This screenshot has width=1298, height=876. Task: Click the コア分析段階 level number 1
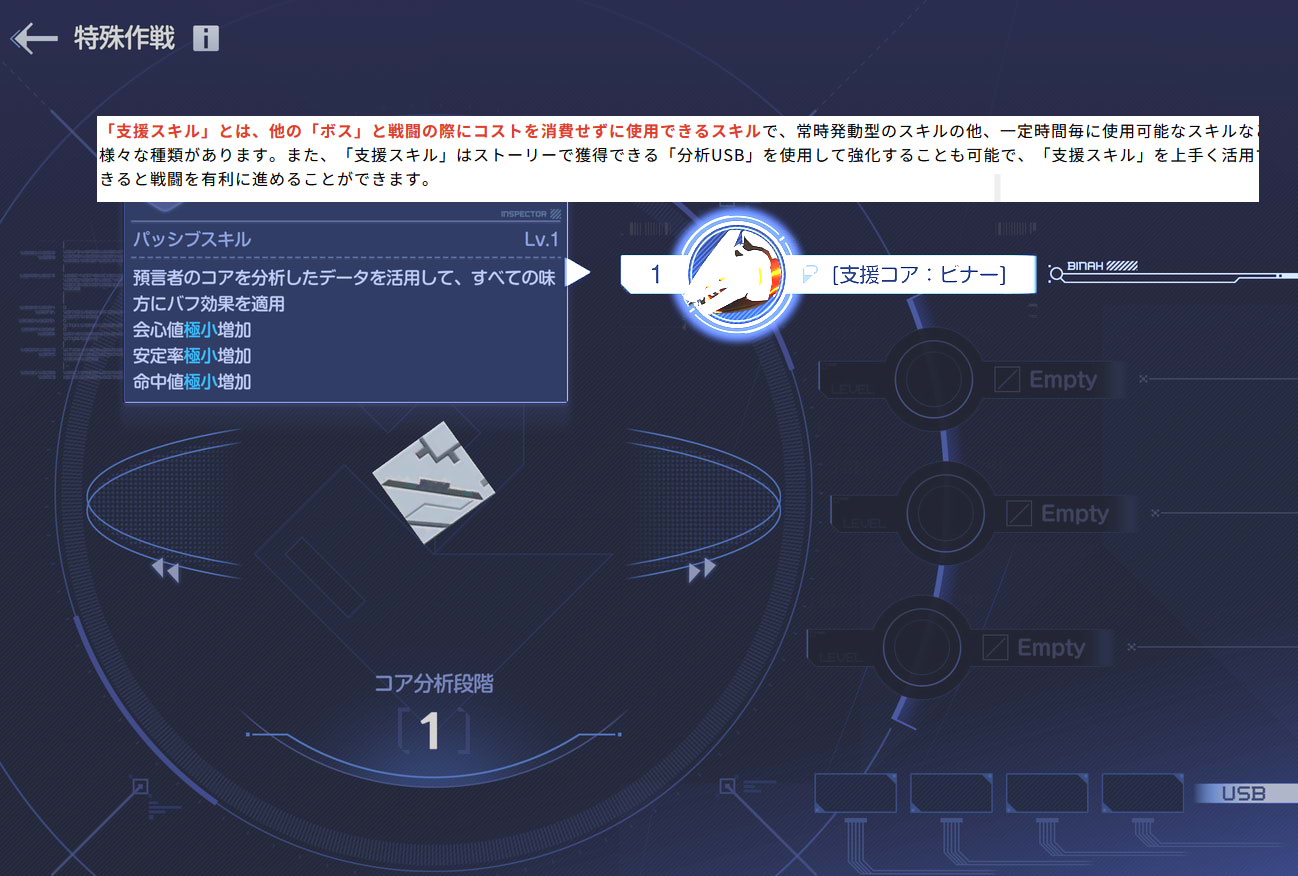[x=431, y=732]
